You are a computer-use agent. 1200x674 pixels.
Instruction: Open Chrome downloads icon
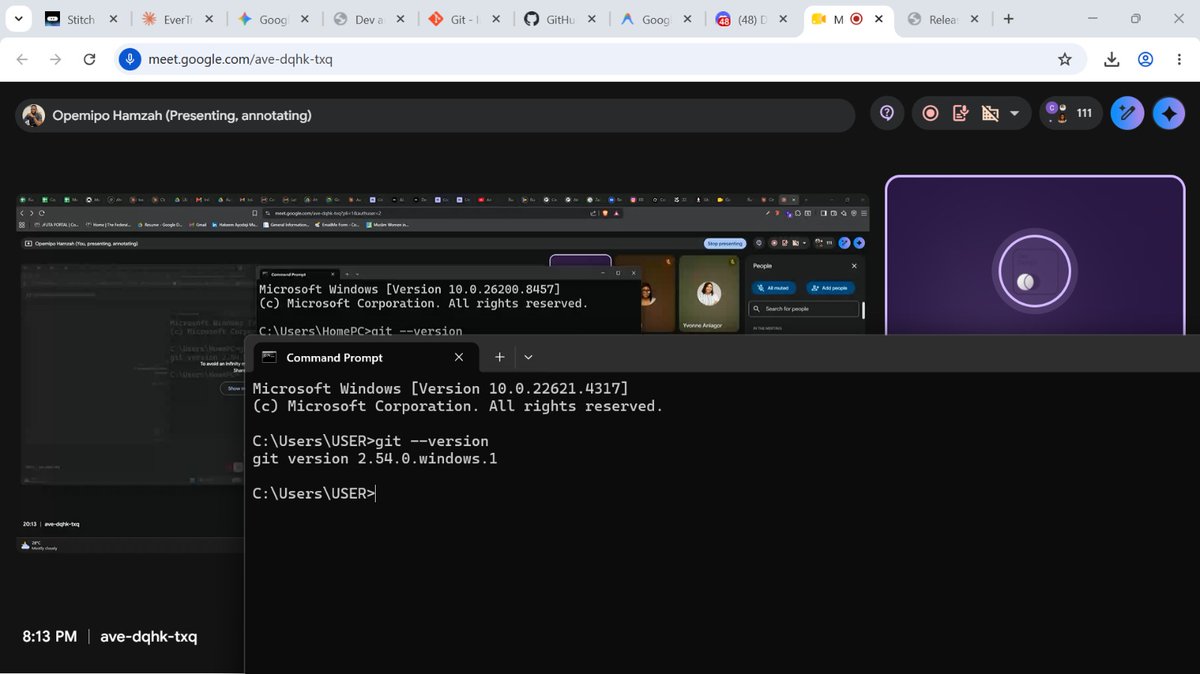[1112, 60]
